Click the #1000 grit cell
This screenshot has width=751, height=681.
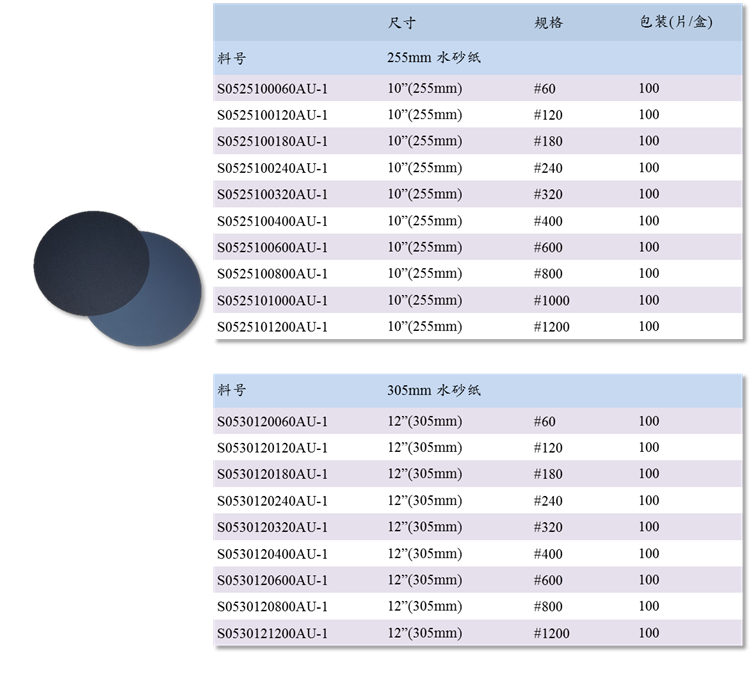point(551,300)
